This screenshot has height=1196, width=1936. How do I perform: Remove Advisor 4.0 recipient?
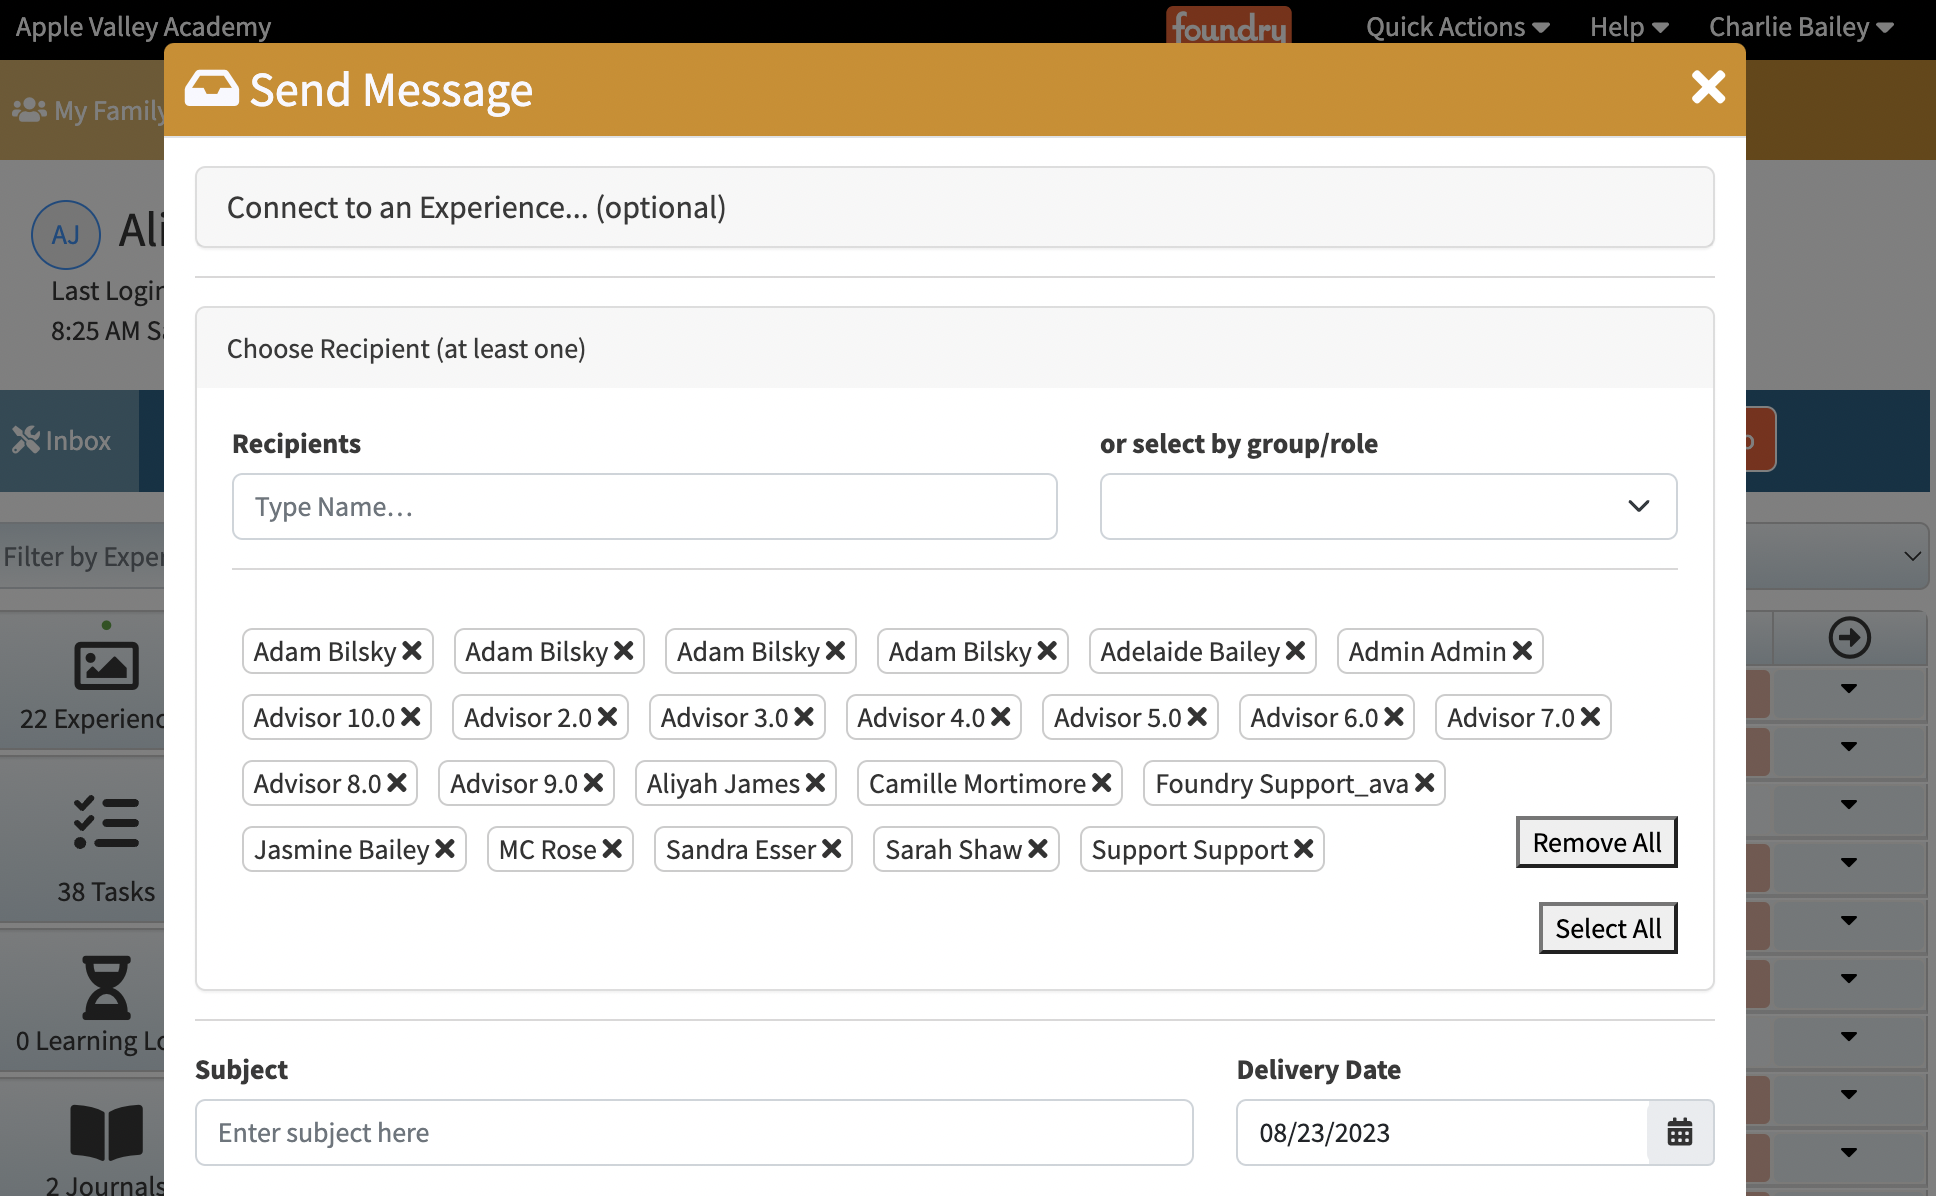point(1000,717)
